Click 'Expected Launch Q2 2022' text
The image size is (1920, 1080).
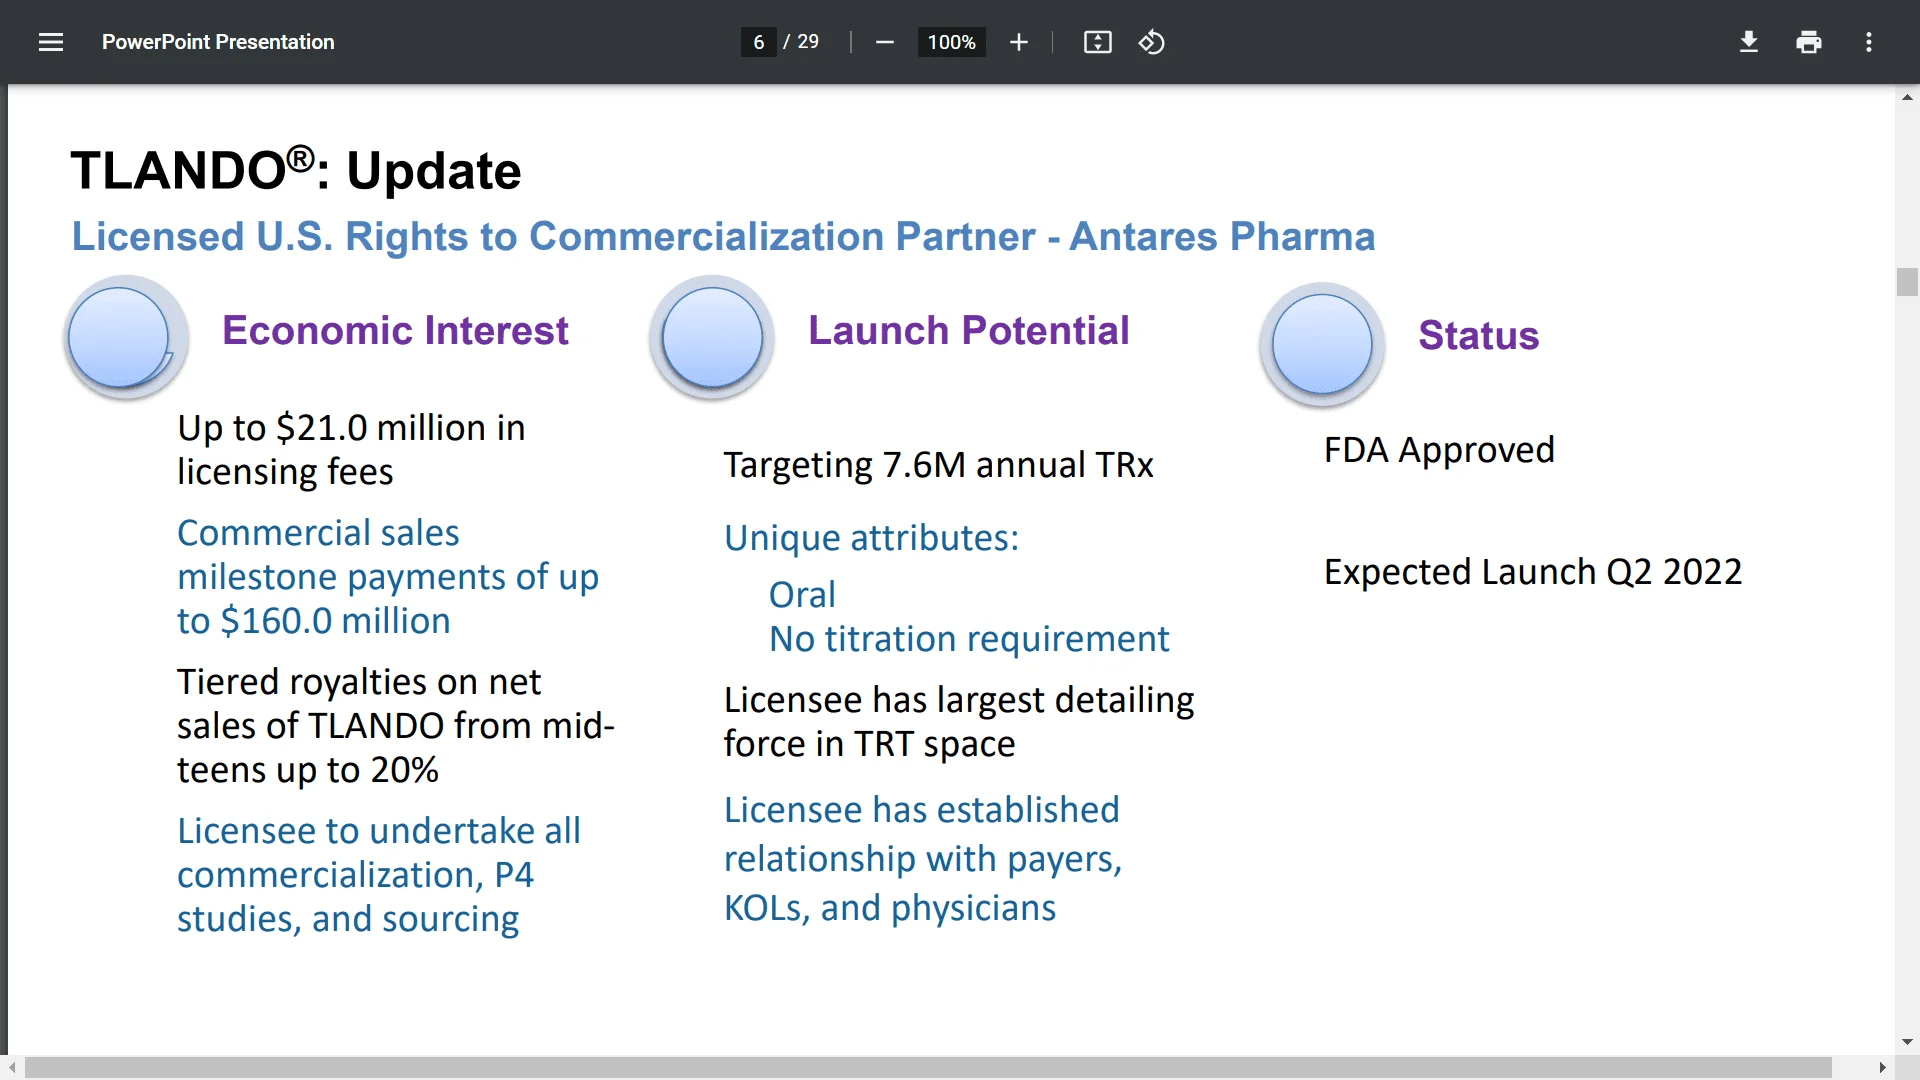click(1533, 572)
